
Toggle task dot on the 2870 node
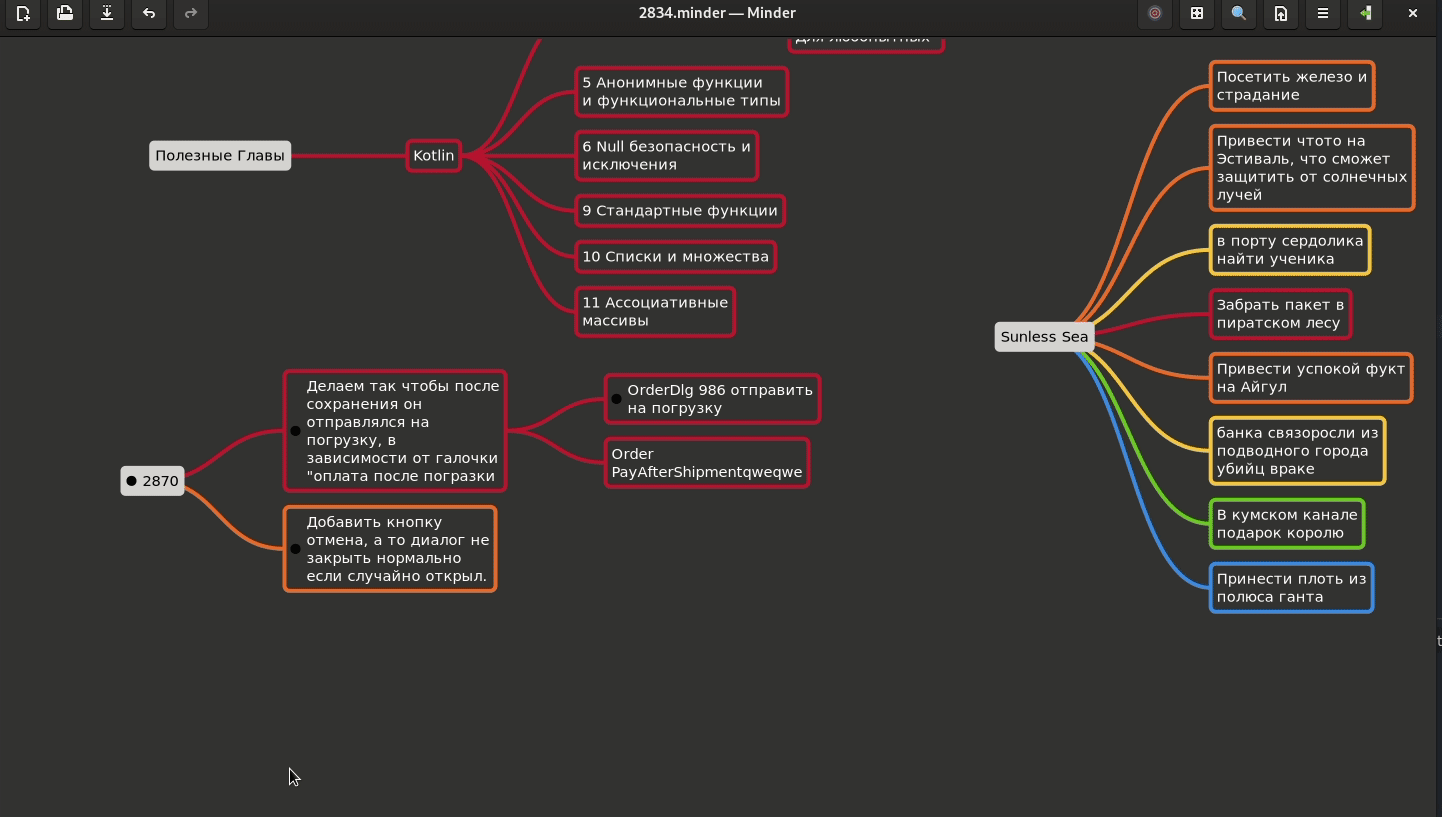pyautogui.click(x=131, y=481)
